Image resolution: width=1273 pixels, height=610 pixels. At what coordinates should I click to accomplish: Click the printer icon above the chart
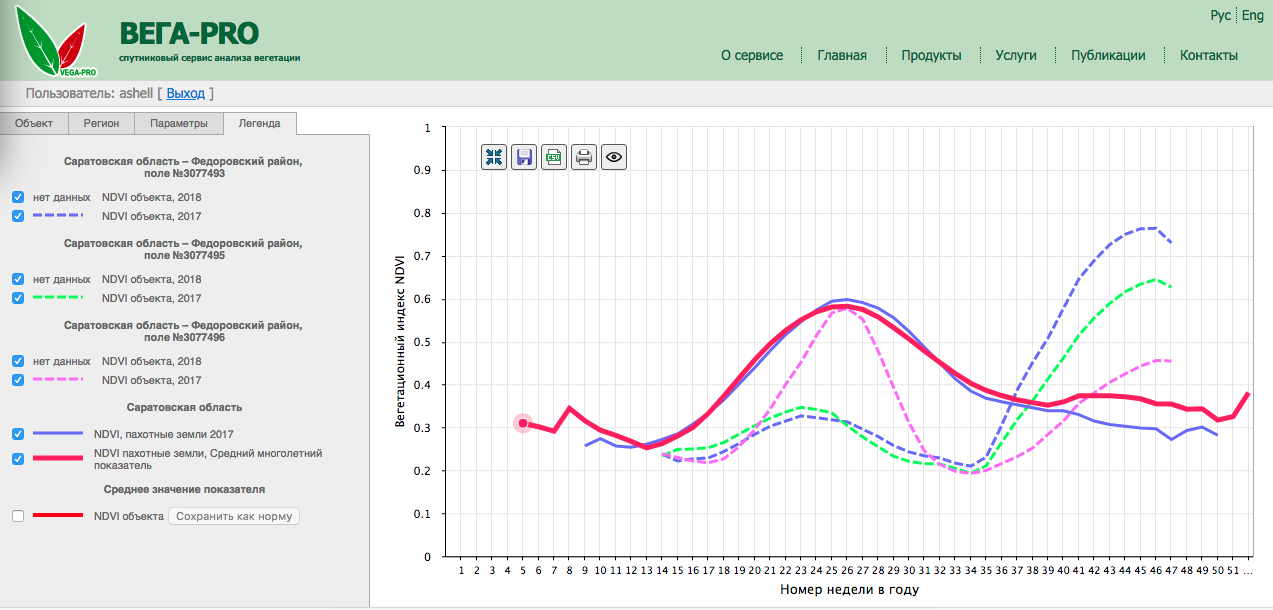tap(584, 157)
